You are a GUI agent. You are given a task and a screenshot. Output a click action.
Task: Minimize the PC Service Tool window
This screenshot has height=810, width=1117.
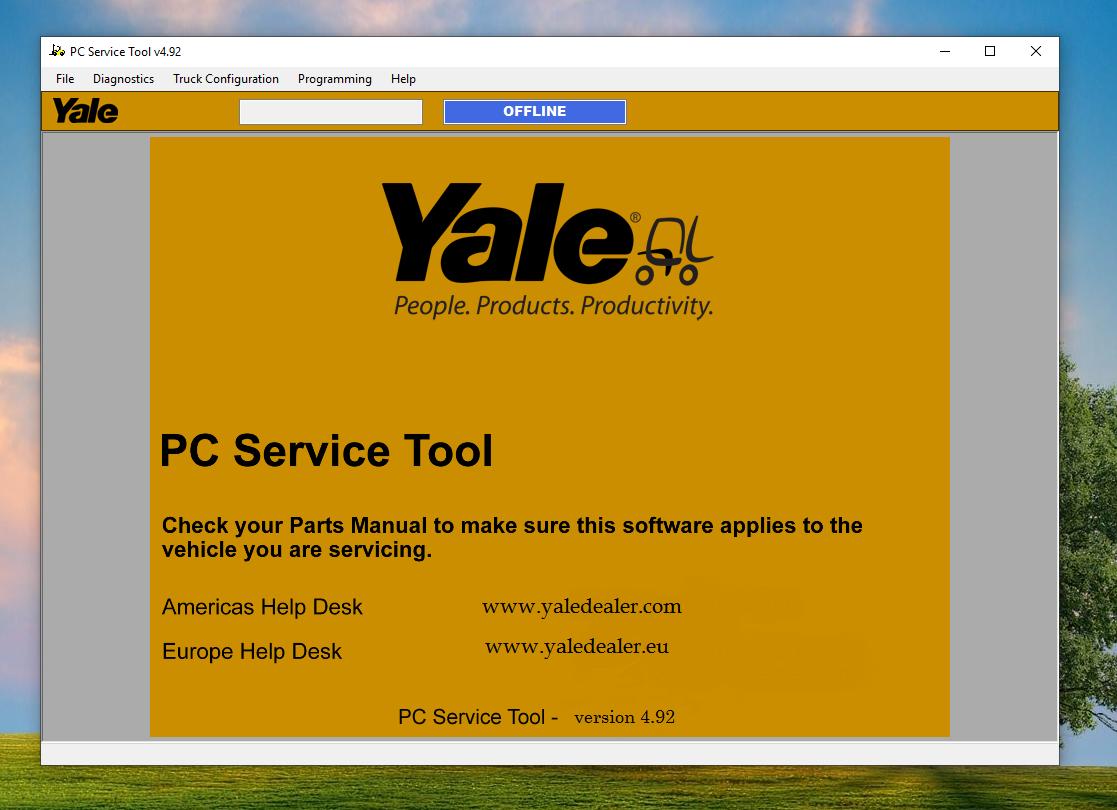pos(945,51)
